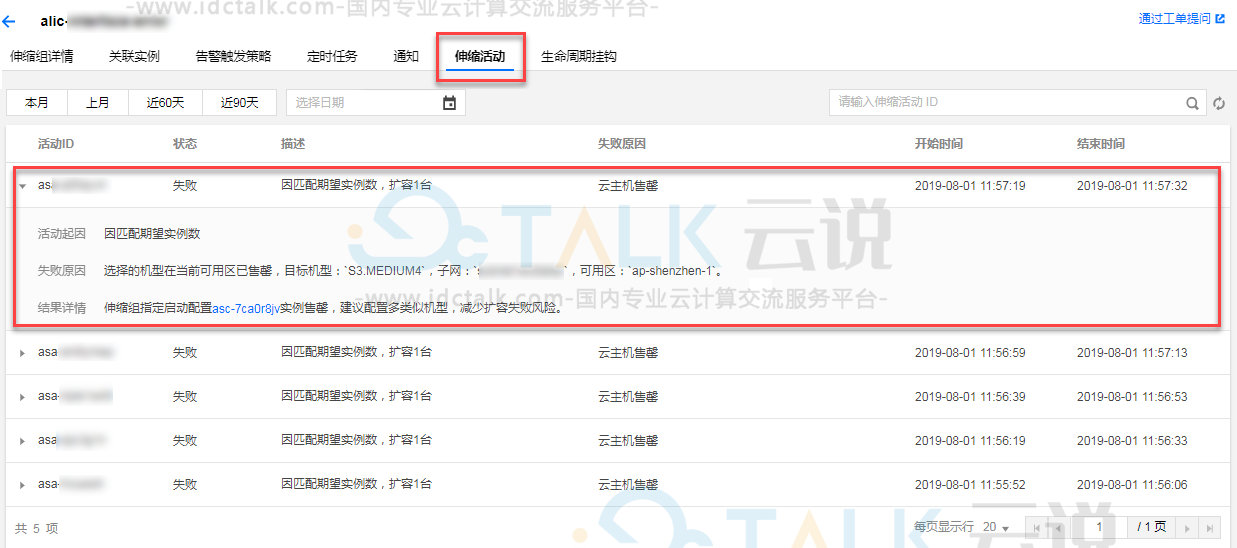Click the 结果详情 label in expanded details
This screenshot has width=1237, height=548.
[62, 308]
